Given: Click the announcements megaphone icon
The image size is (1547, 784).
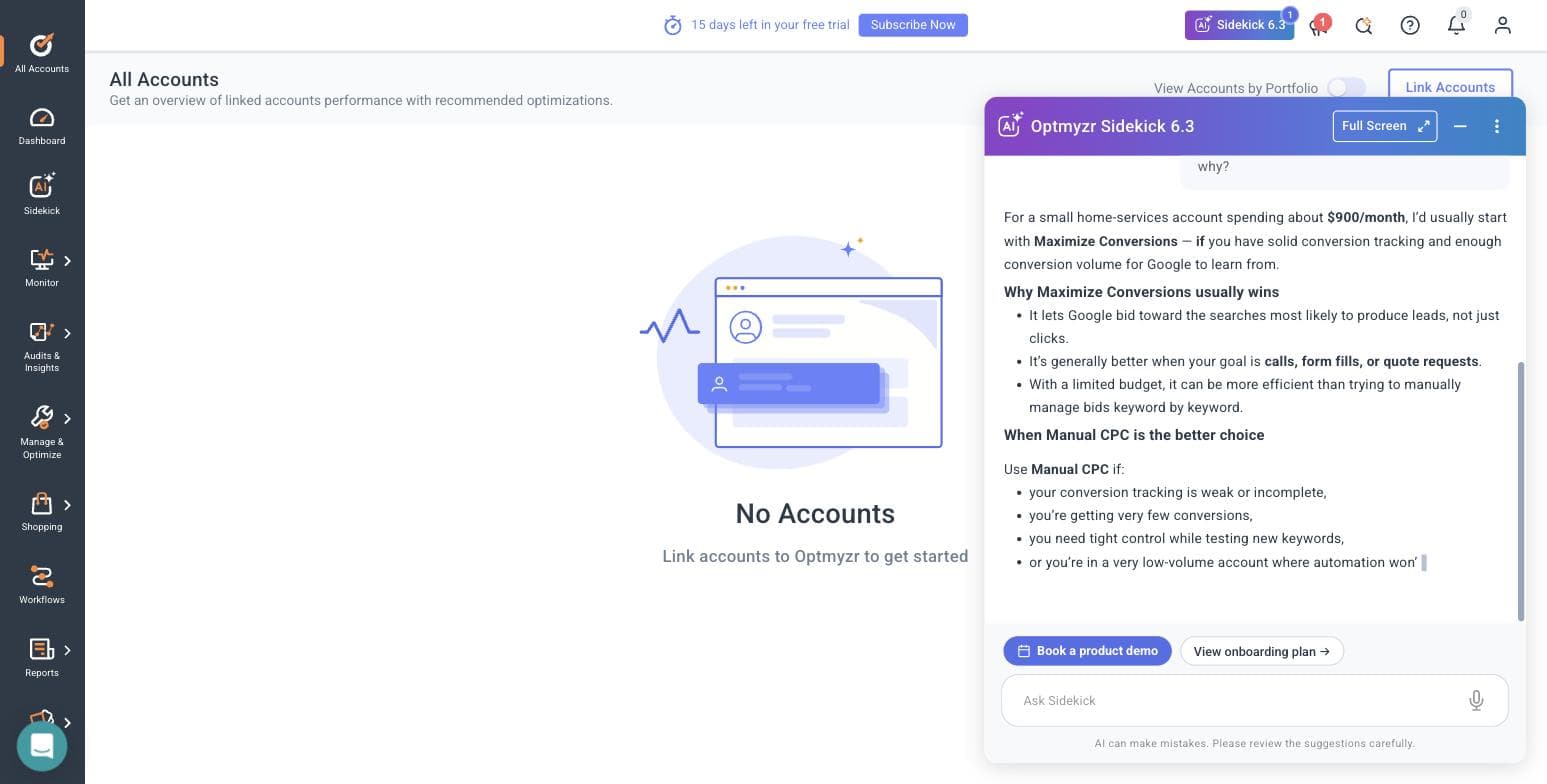Looking at the screenshot, I should point(1318,25).
